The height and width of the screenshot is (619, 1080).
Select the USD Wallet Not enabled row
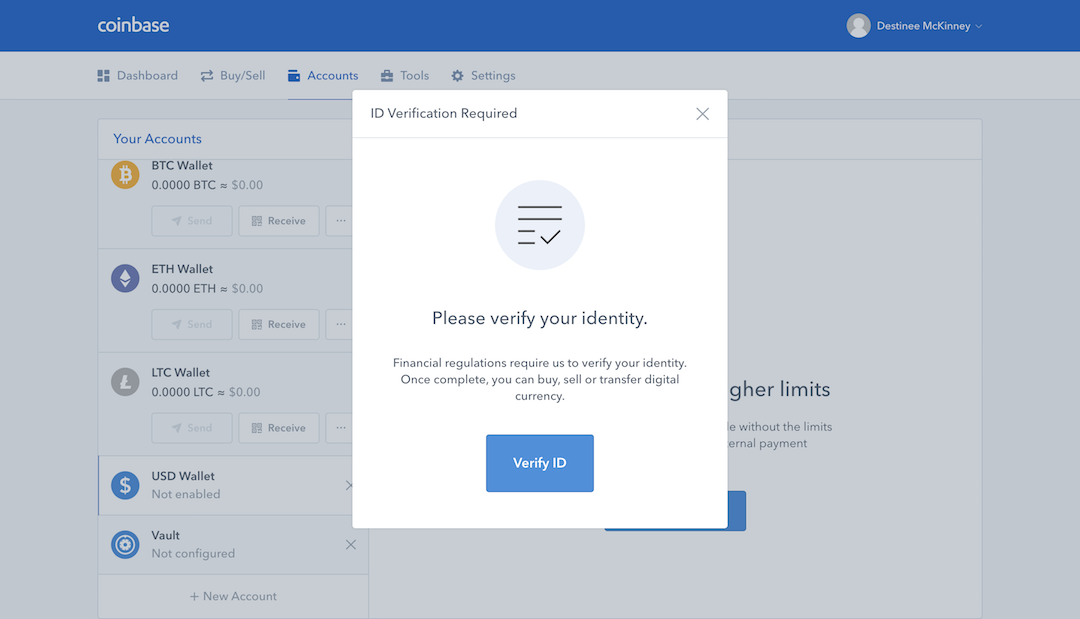226,485
